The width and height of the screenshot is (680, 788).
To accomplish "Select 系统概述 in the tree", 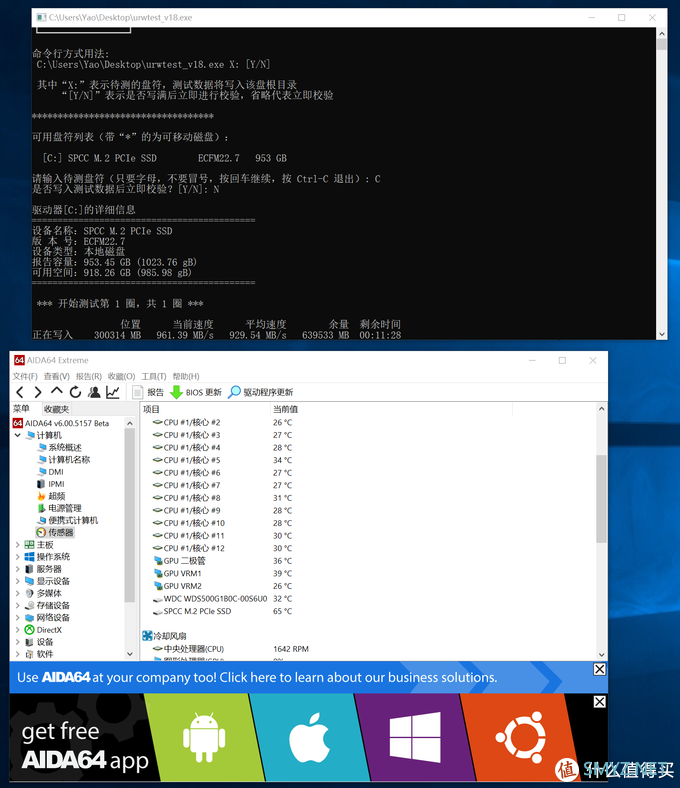I will point(65,447).
